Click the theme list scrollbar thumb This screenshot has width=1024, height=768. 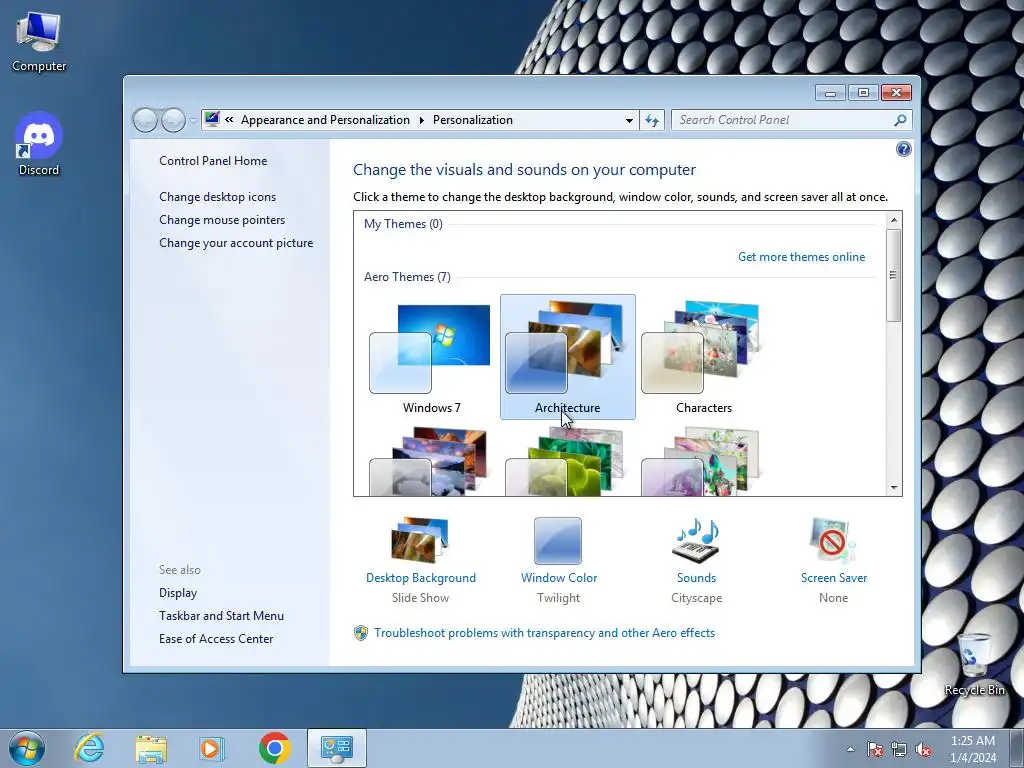click(x=894, y=275)
